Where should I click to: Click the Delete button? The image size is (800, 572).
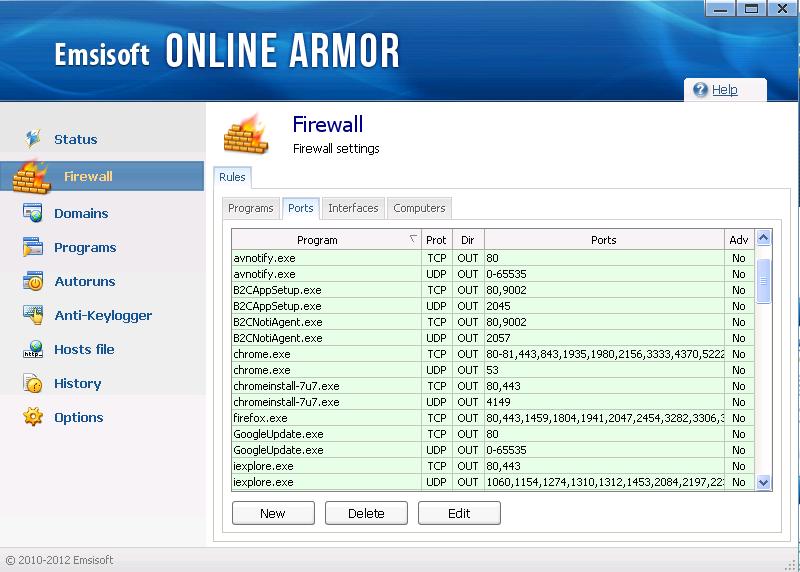tap(366, 513)
